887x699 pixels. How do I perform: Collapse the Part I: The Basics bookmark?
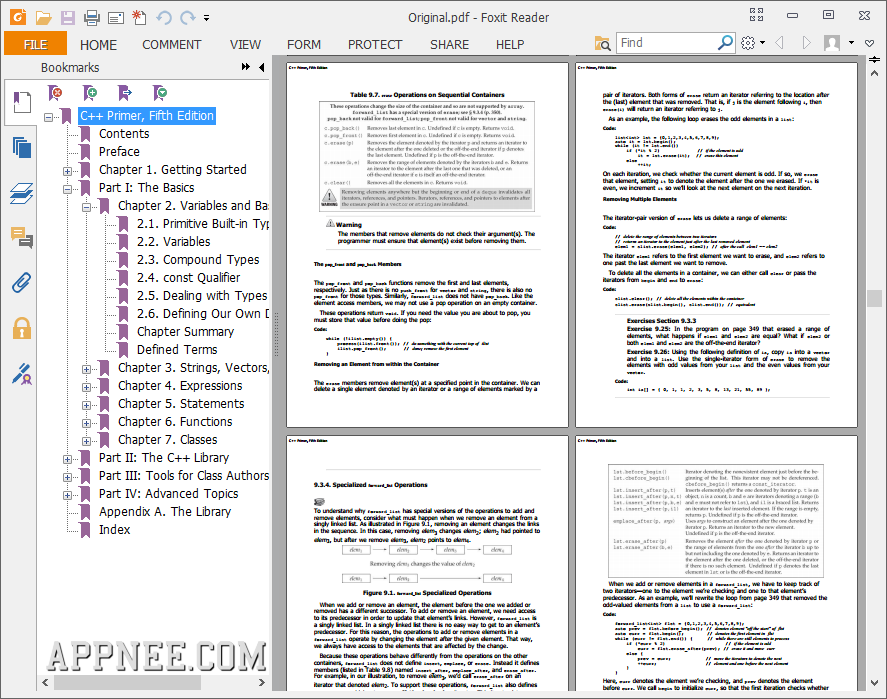click(x=67, y=189)
